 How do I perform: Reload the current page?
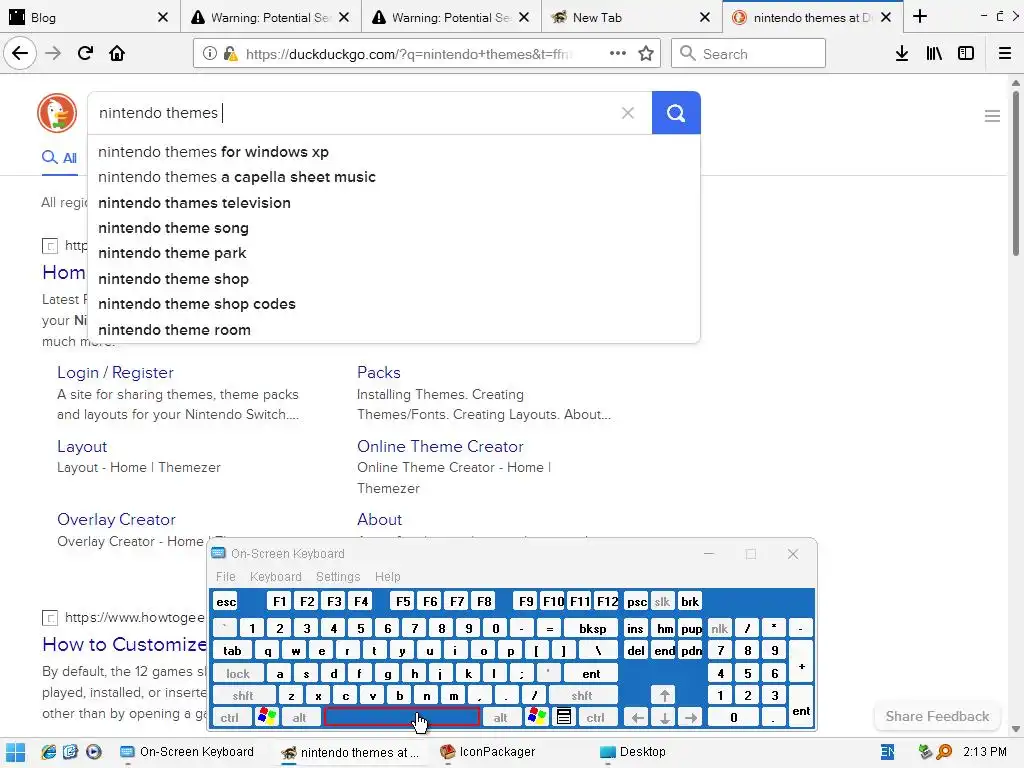click(85, 54)
